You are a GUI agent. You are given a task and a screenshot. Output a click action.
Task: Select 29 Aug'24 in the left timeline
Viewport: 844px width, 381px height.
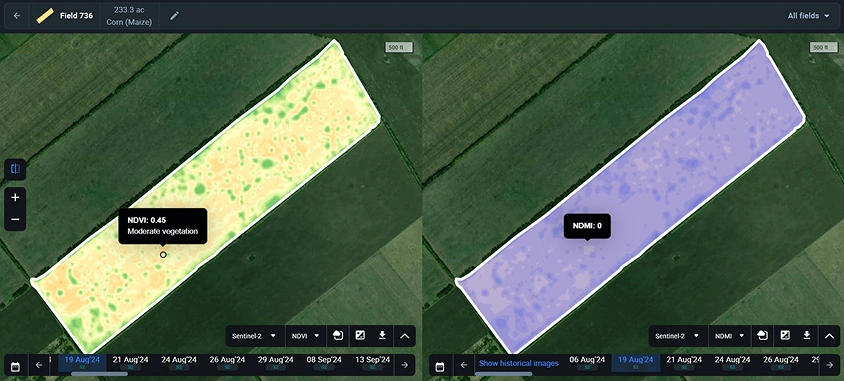coord(276,363)
